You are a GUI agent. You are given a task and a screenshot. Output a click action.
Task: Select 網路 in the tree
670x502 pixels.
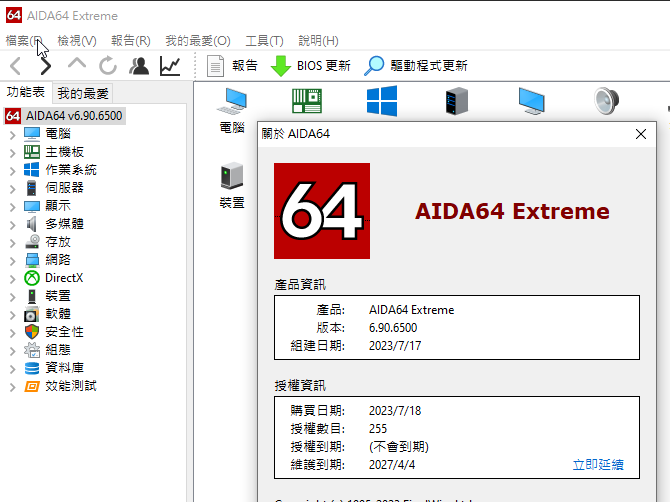(58, 260)
